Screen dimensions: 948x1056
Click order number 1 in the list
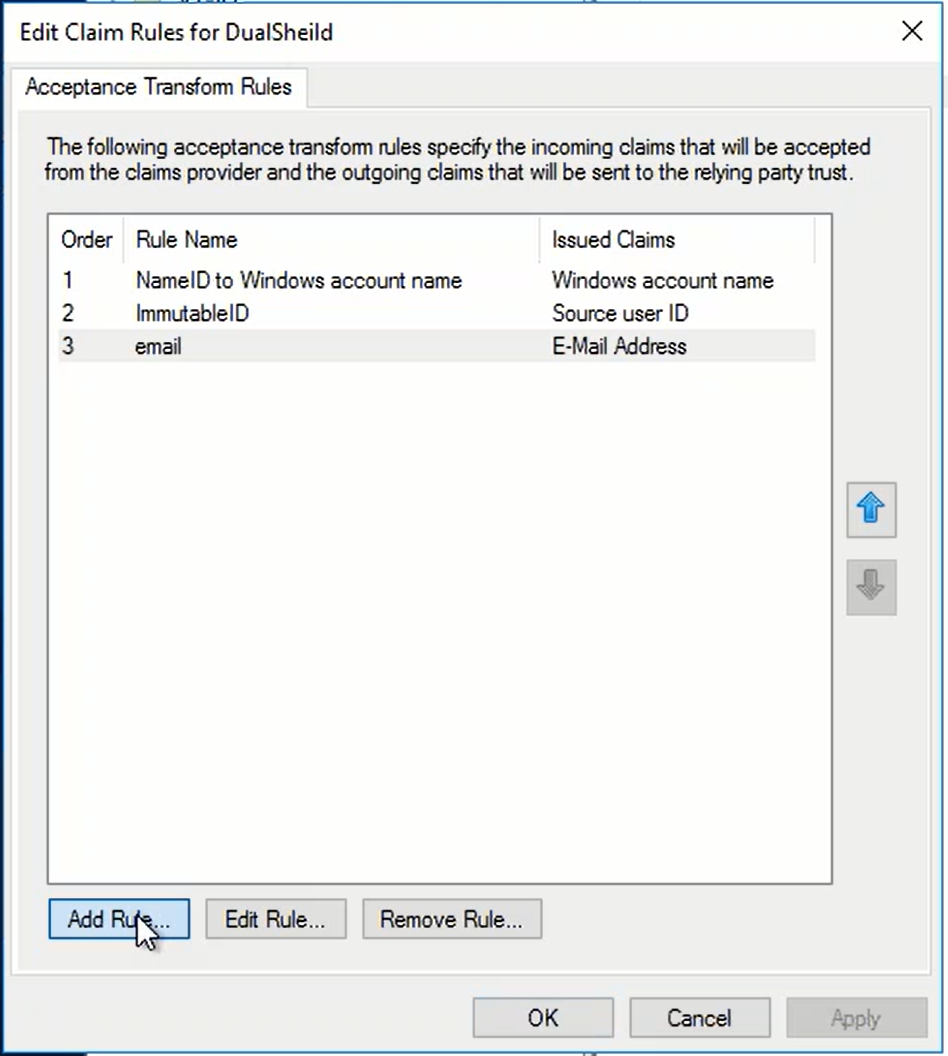[x=68, y=280]
